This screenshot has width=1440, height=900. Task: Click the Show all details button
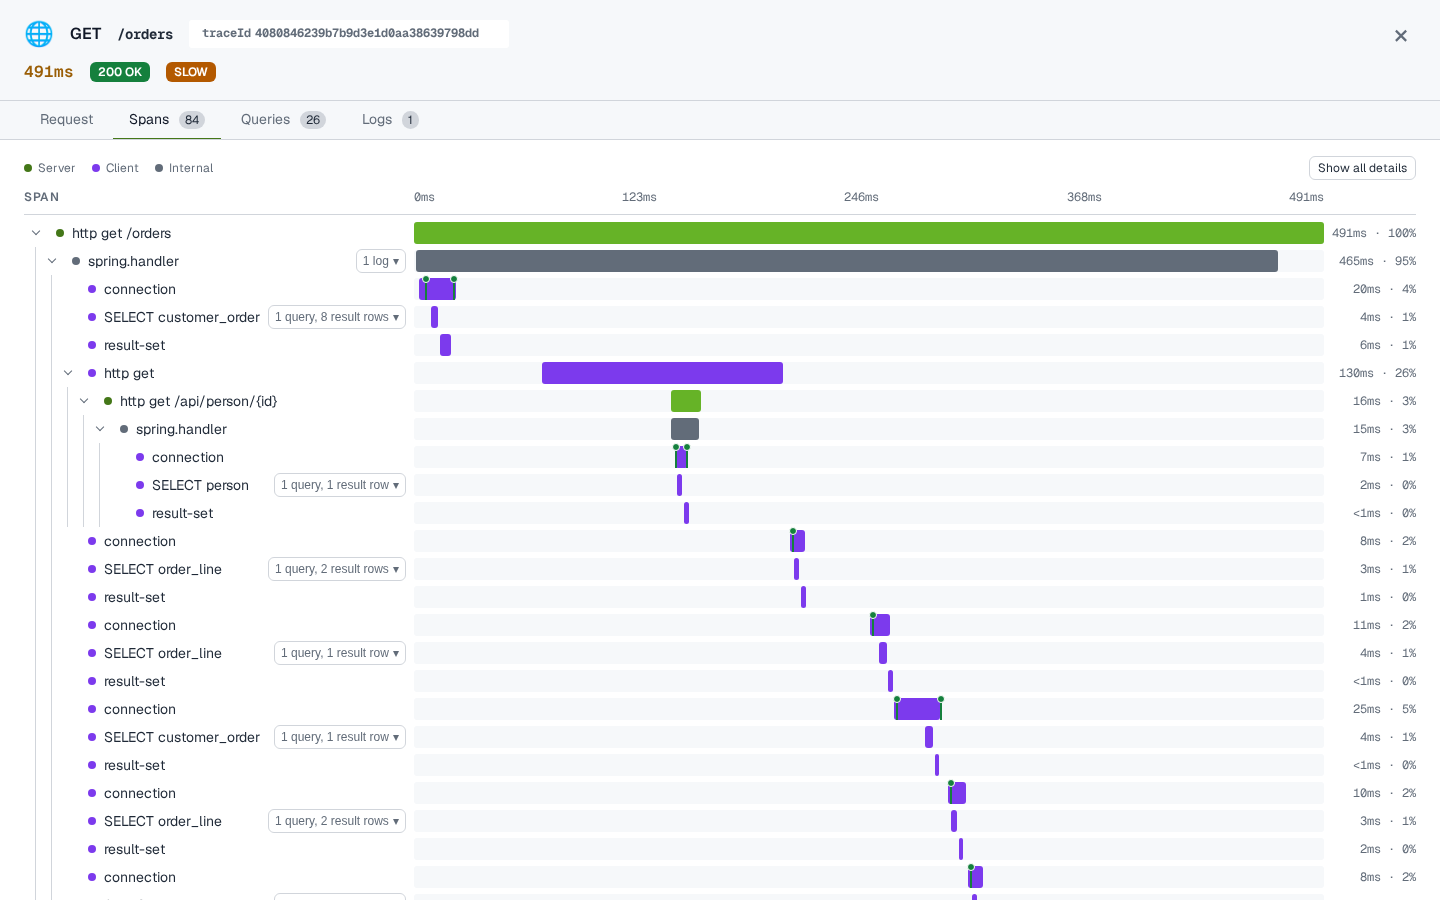point(1362,168)
